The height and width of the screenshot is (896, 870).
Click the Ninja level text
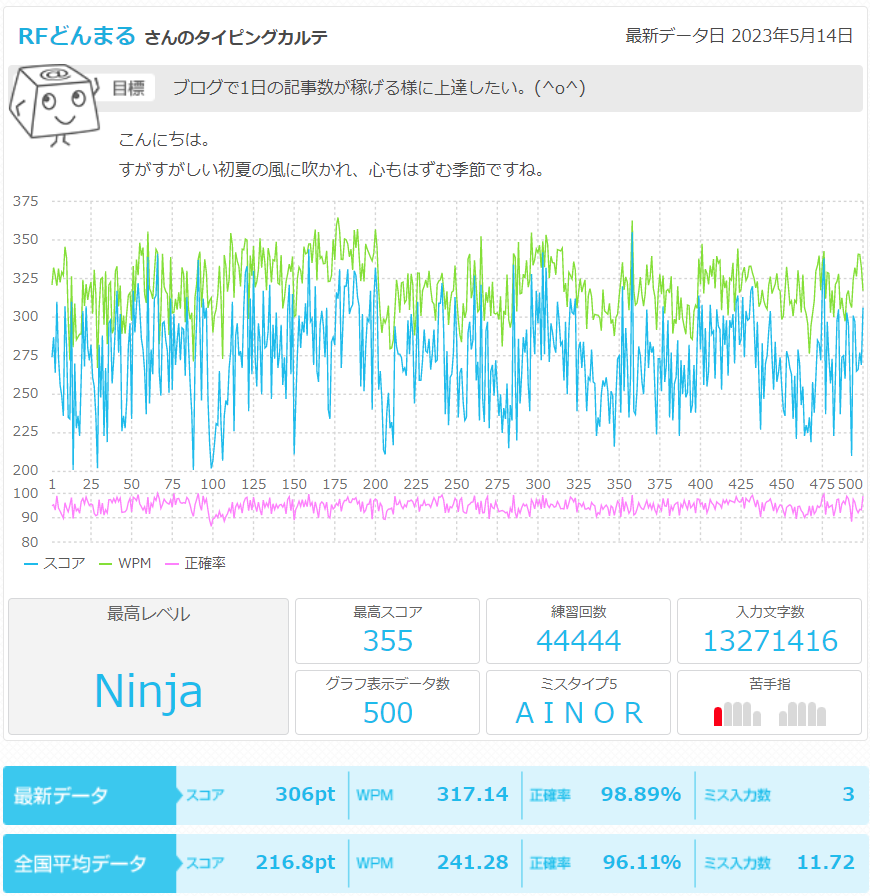149,691
